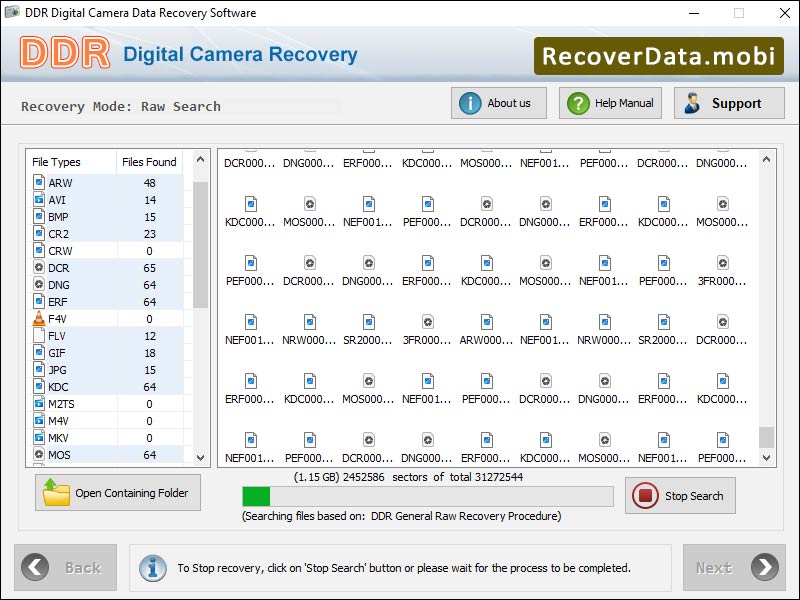
Task: Click the JPG file type icon
Action: click(x=39, y=369)
